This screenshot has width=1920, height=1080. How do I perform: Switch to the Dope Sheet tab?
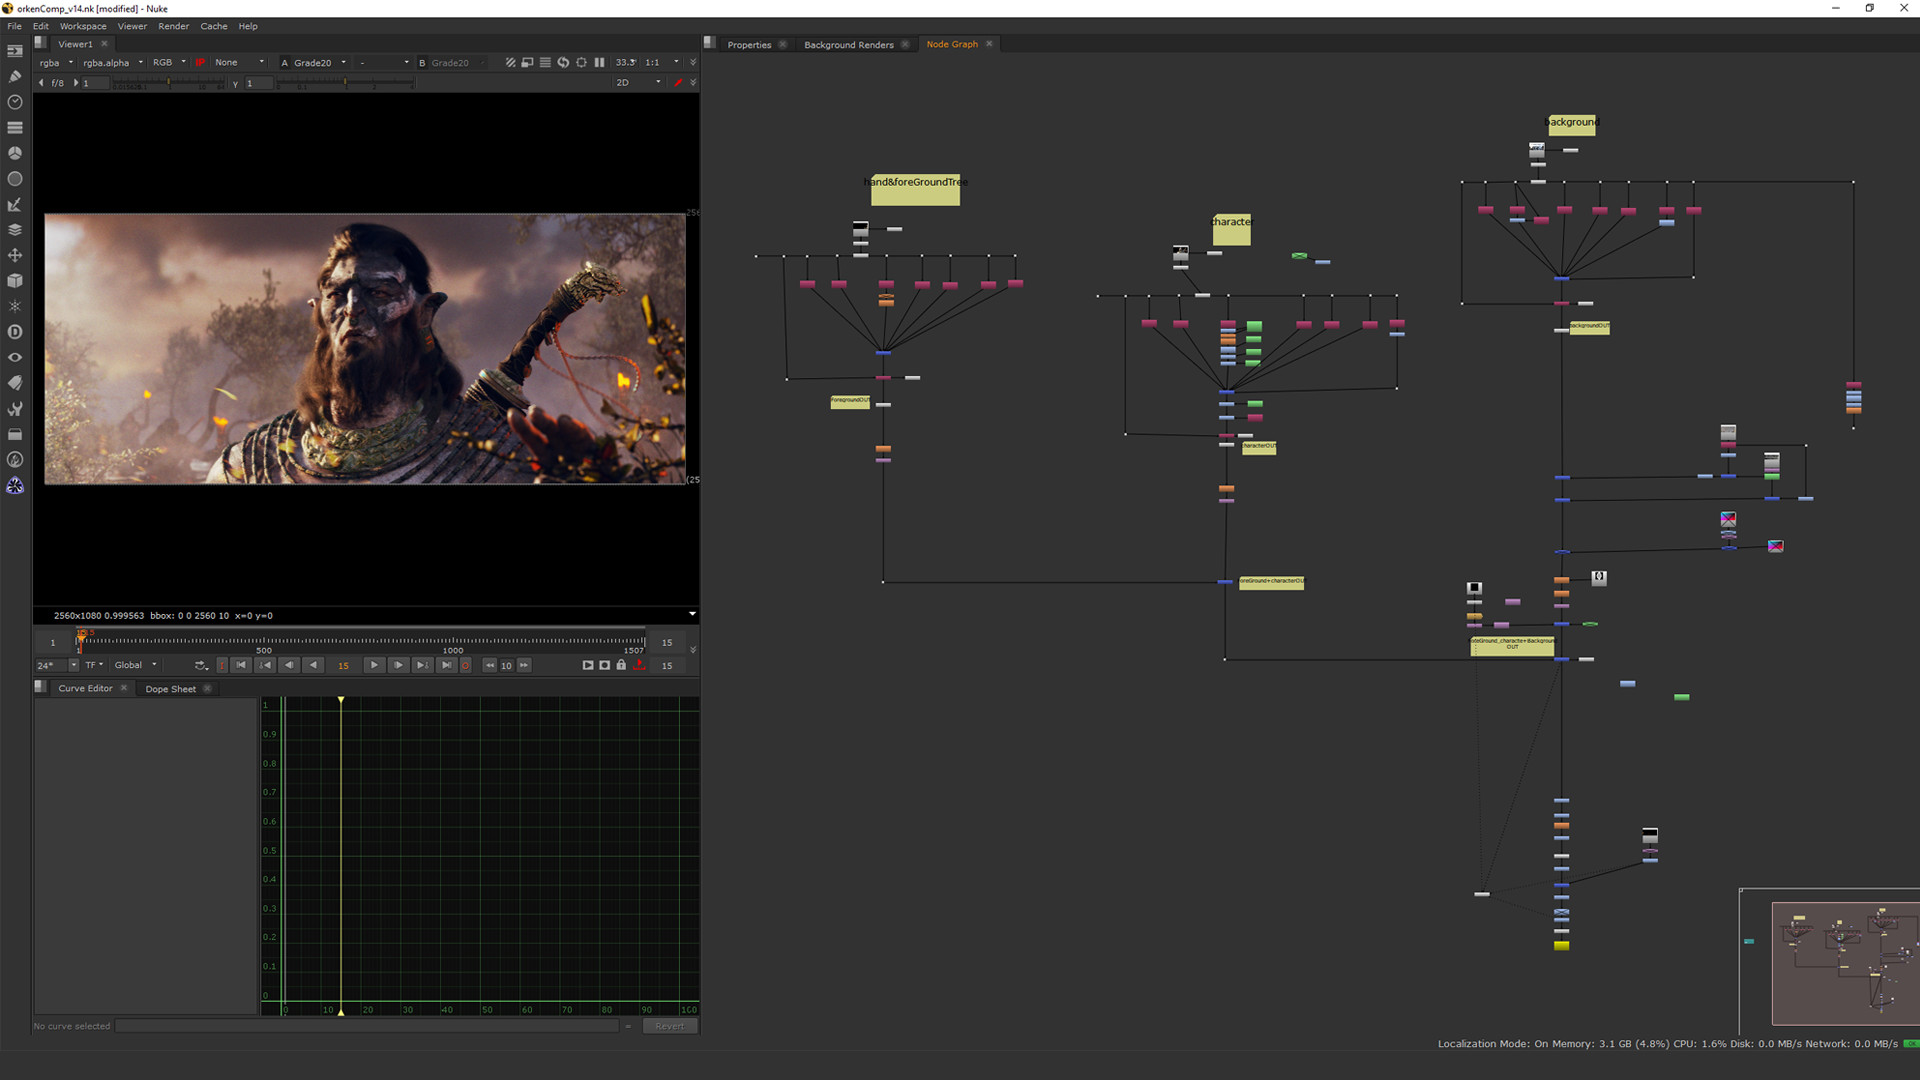pos(170,689)
